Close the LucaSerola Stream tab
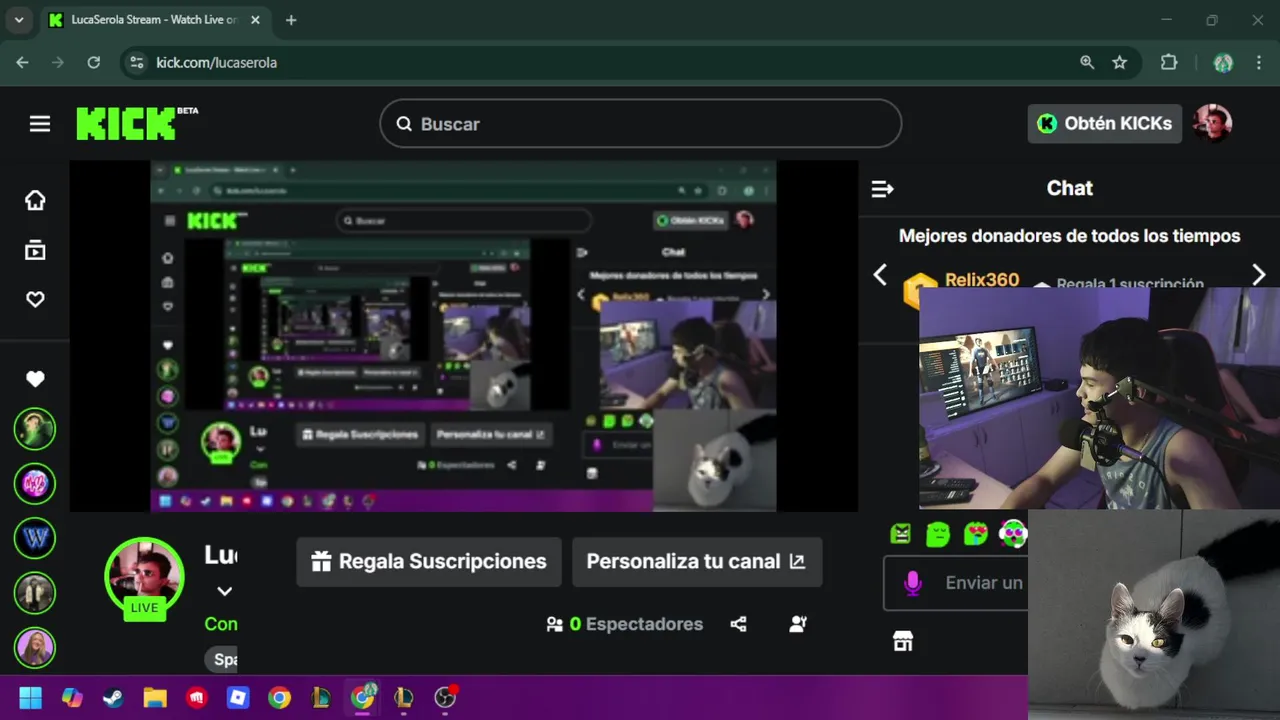Viewport: 1280px width, 720px height. tap(257, 20)
